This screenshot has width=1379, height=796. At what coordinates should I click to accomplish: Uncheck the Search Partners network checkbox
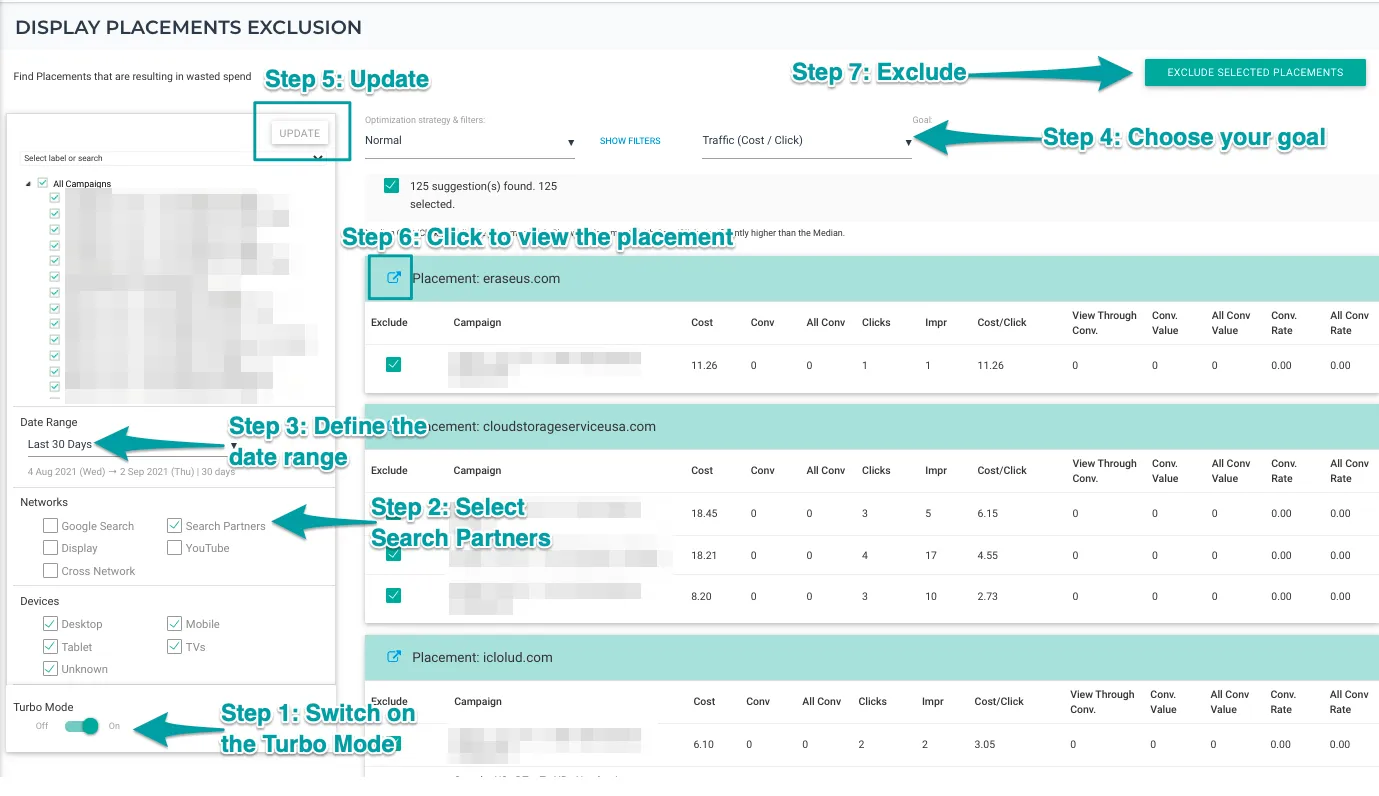coord(175,526)
